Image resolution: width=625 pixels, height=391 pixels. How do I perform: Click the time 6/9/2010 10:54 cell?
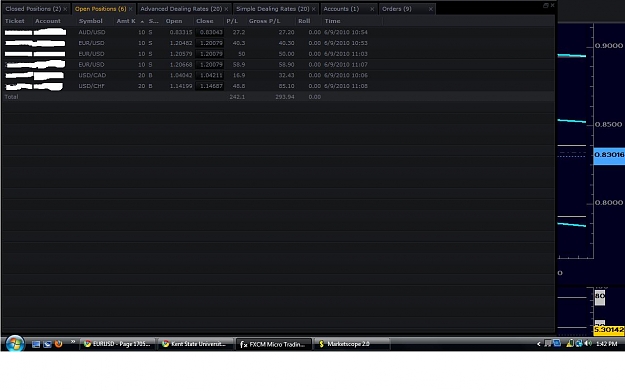coord(346,32)
